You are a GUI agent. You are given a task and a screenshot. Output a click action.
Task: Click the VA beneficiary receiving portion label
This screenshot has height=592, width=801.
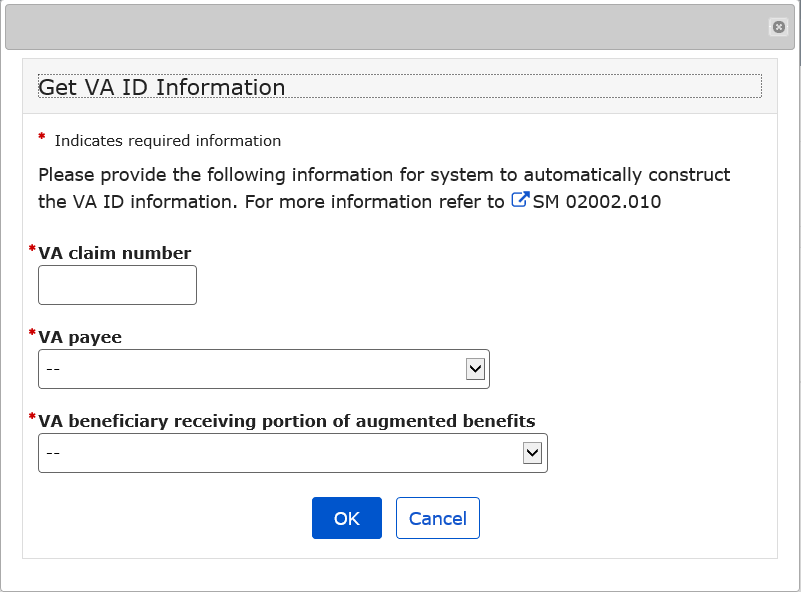click(286, 421)
